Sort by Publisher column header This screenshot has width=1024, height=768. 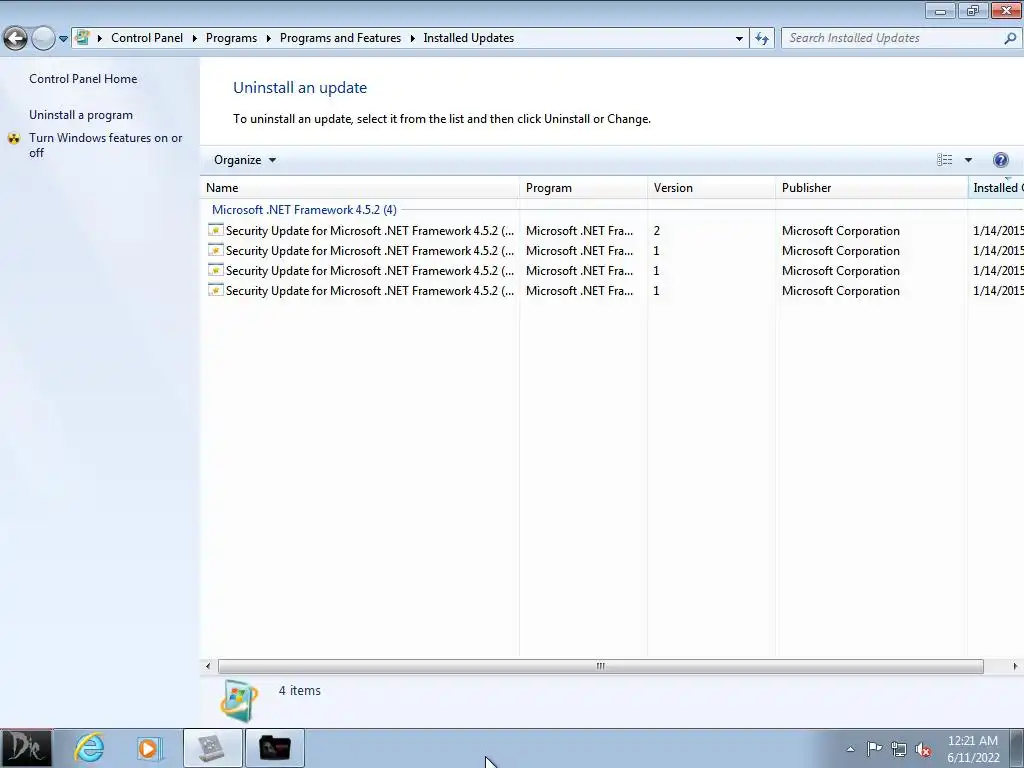point(871,187)
